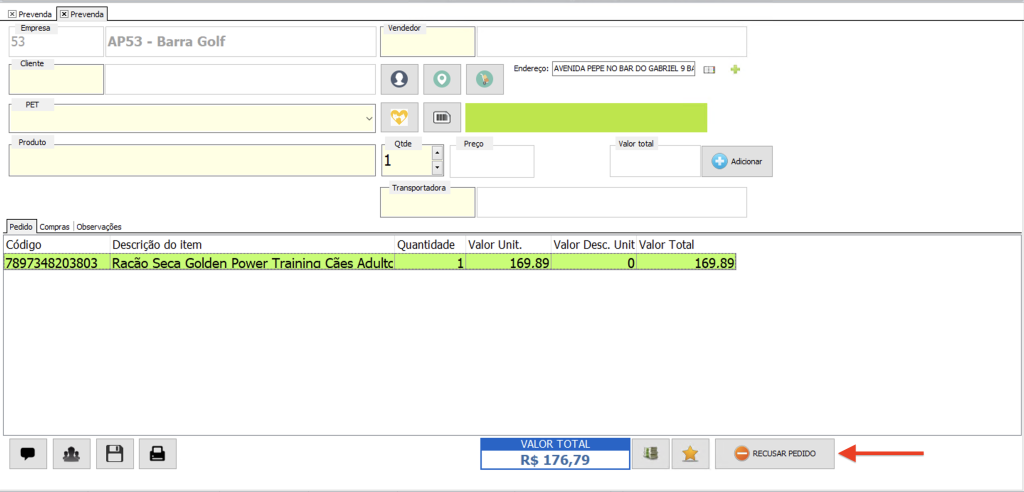Click the green plus icon beside Endereço

[735, 70]
